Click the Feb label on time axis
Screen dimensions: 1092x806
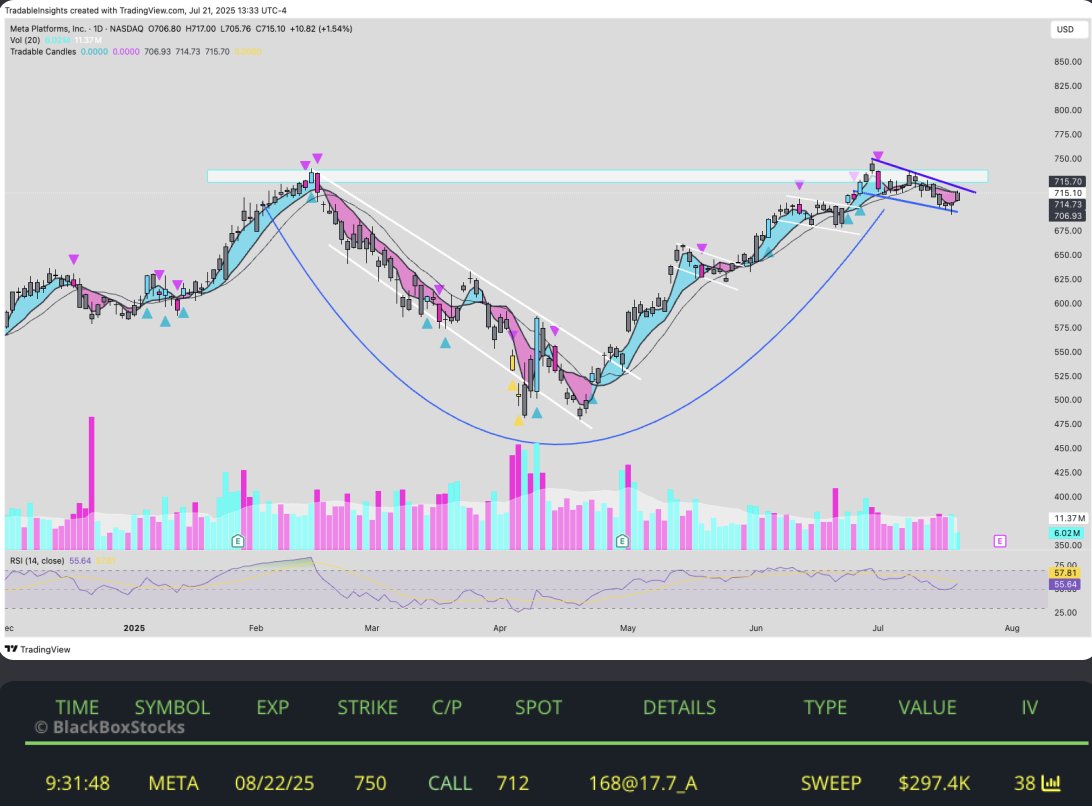pyautogui.click(x=256, y=628)
